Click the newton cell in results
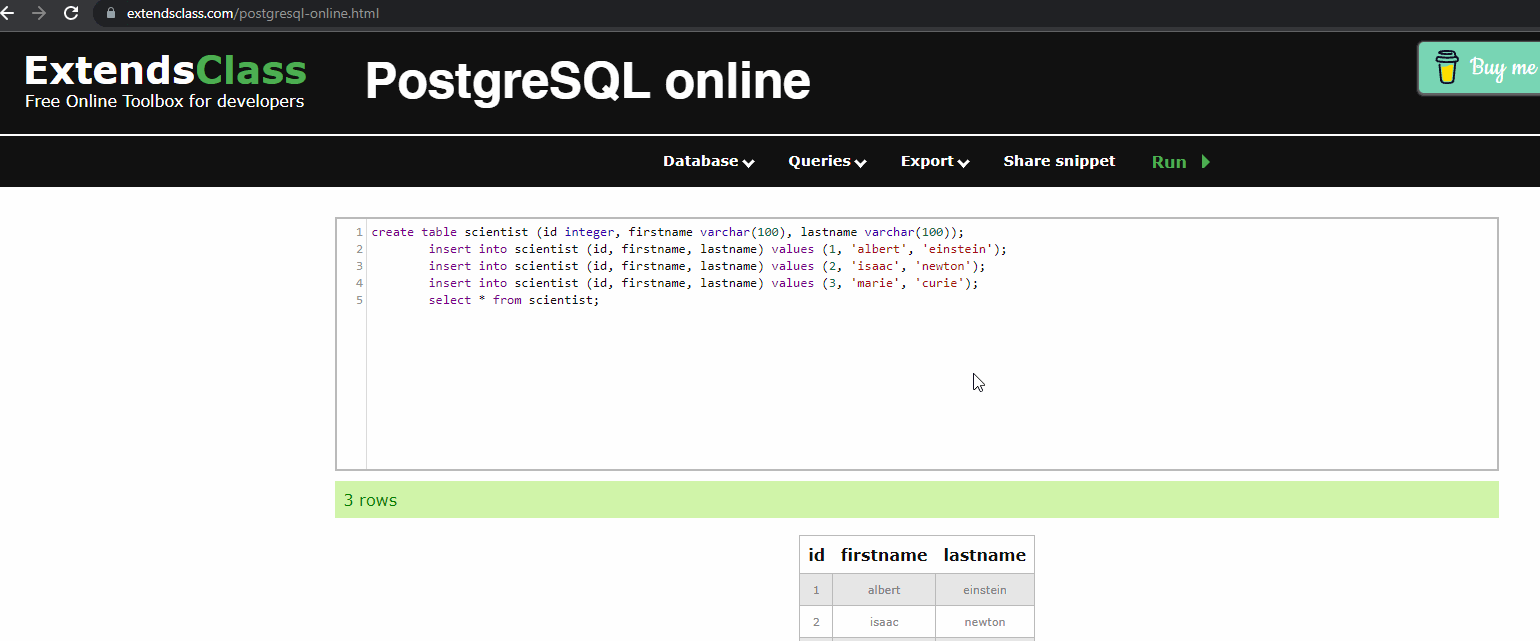The width and height of the screenshot is (1540, 641). [985, 622]
